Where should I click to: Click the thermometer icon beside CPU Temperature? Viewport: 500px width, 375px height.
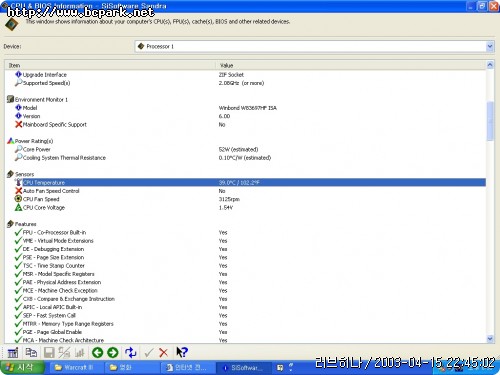18,182
